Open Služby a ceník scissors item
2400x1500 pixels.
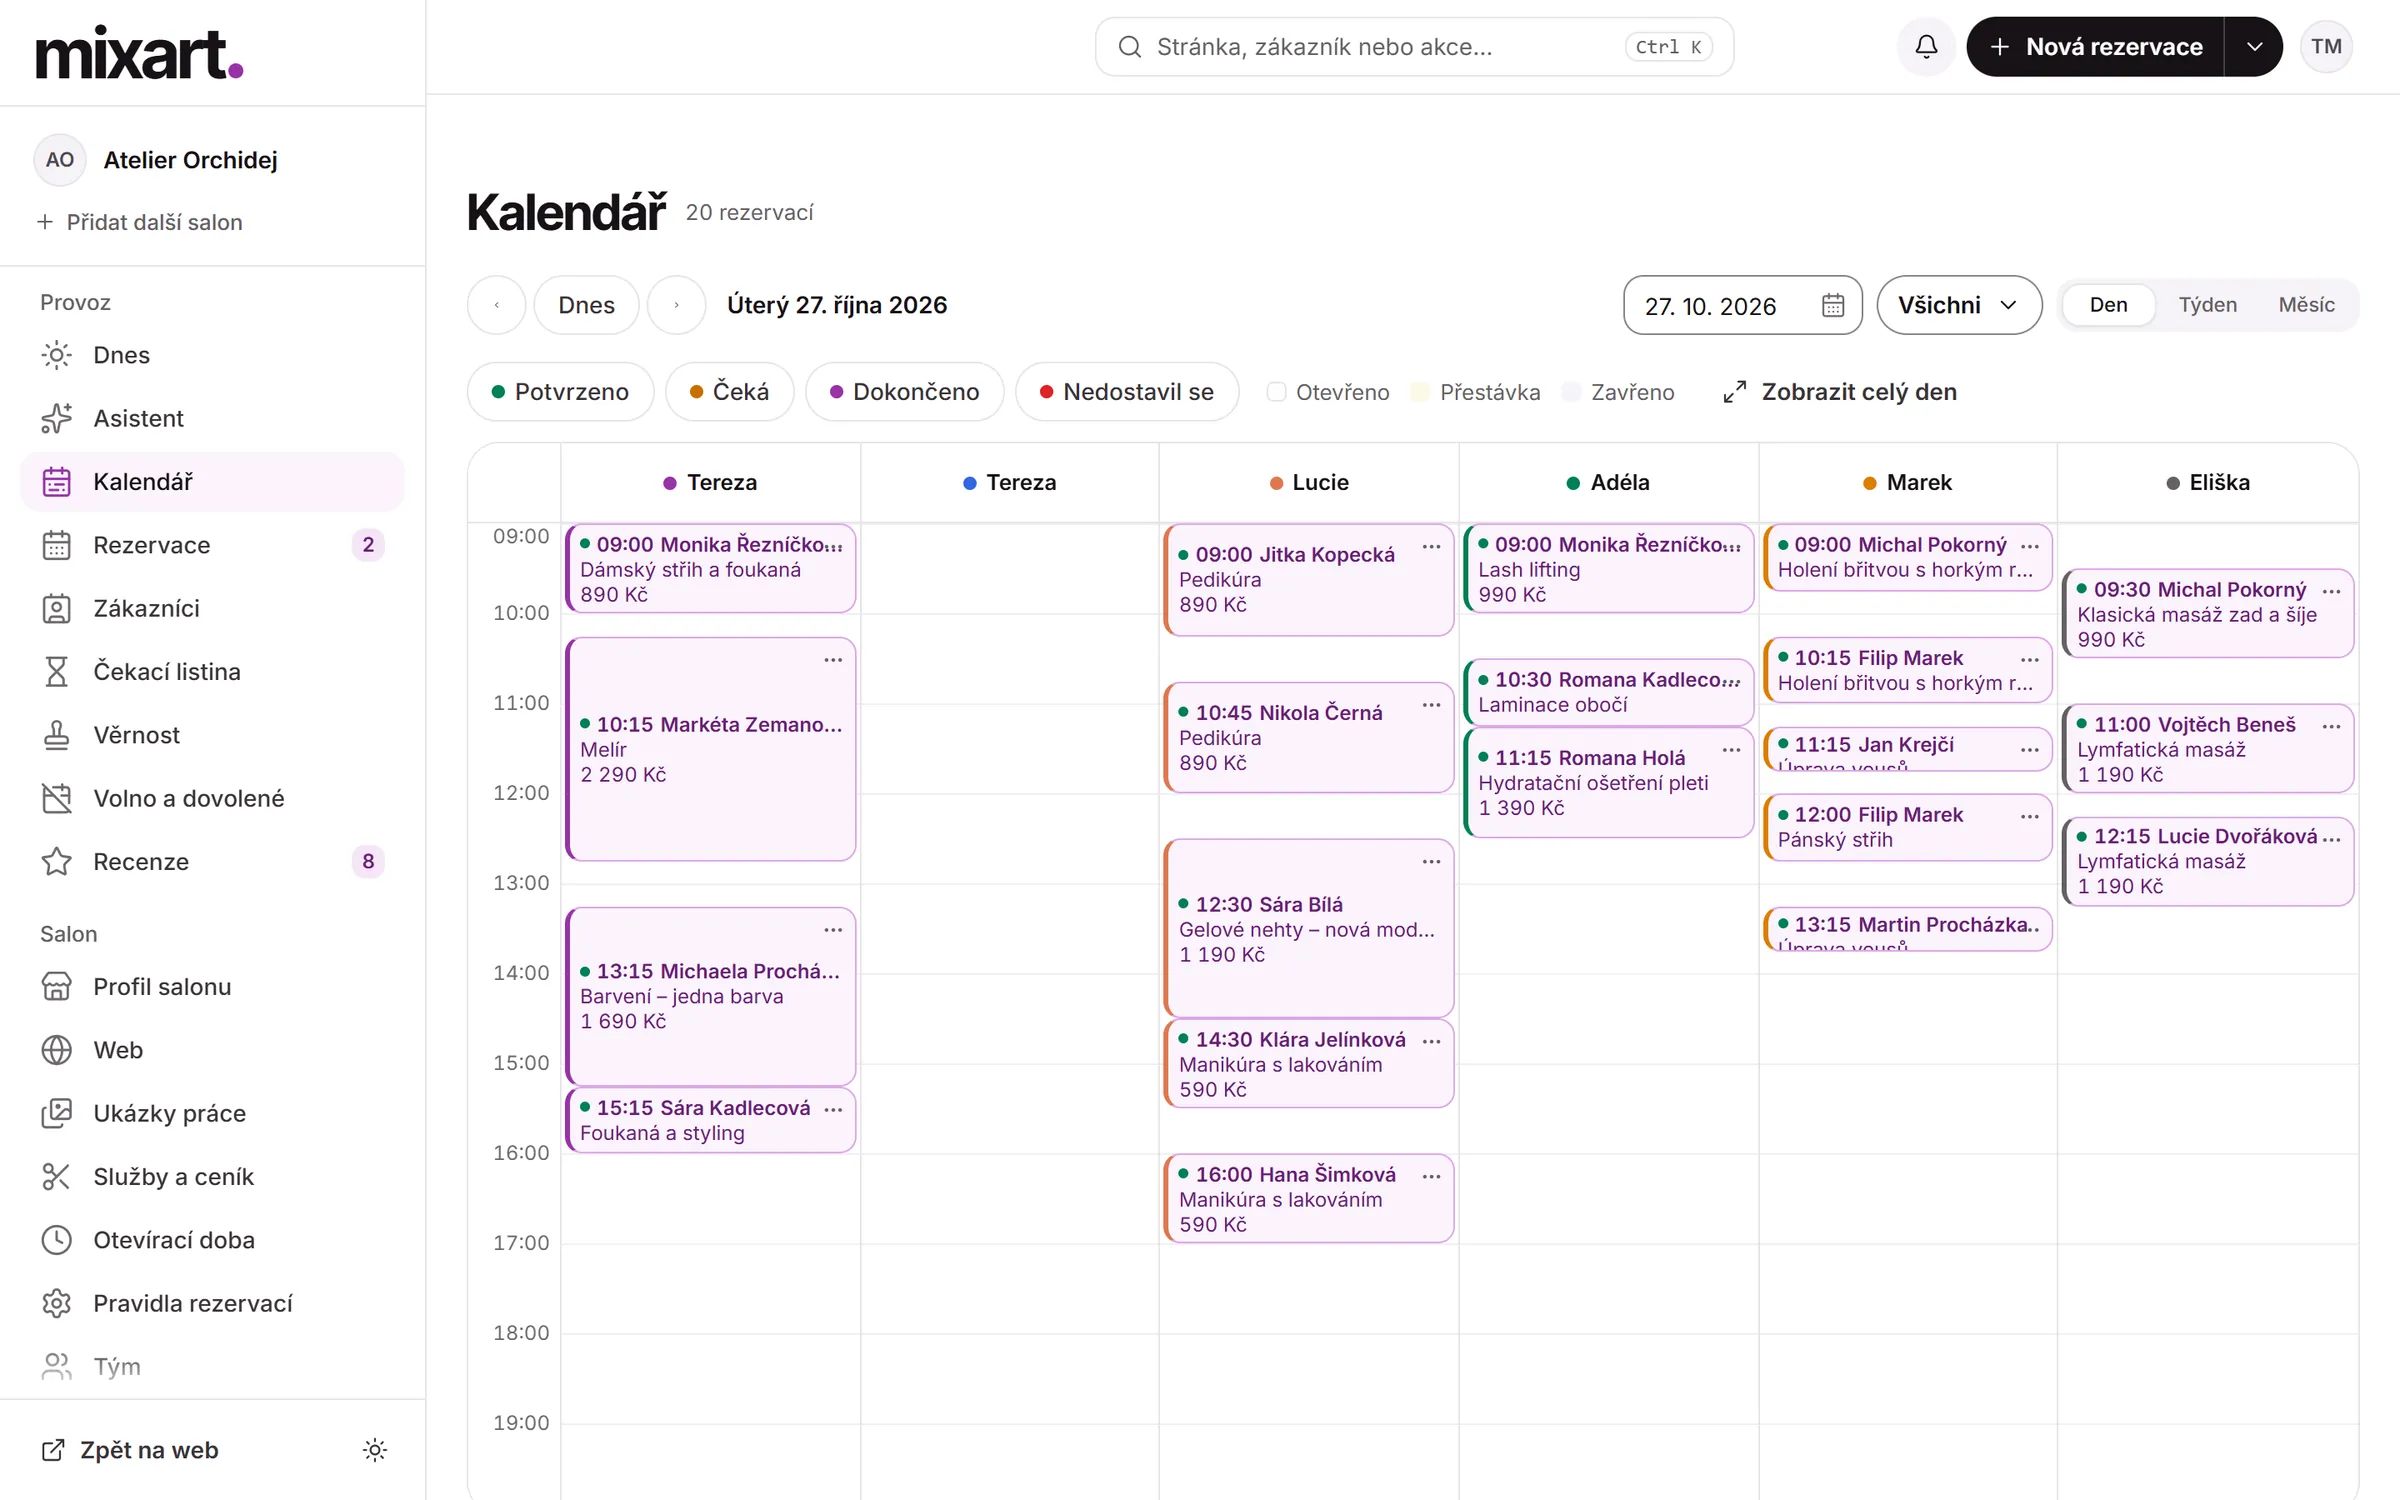point(212,1176)
